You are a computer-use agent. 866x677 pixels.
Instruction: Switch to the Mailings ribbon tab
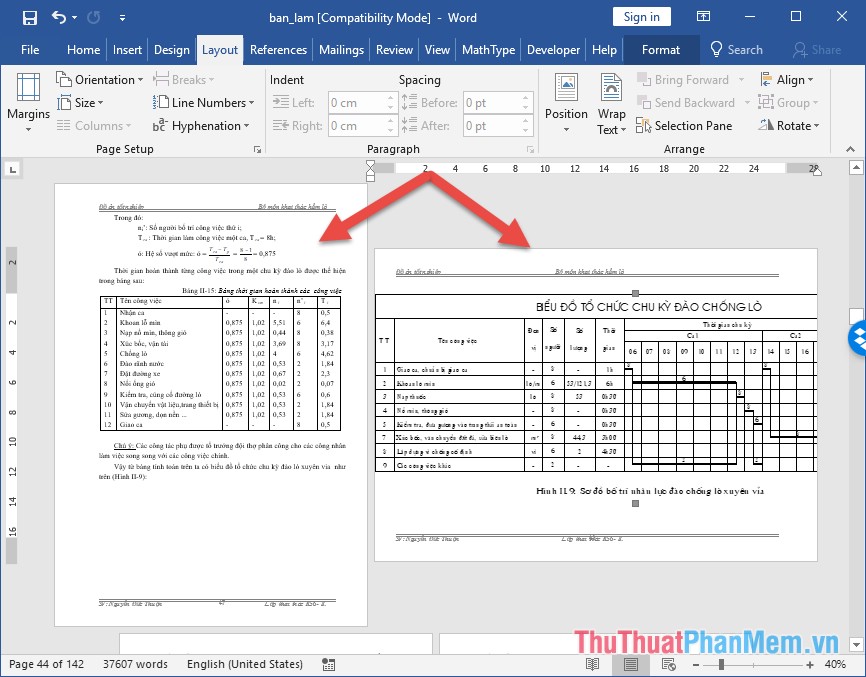pos(340,49)
